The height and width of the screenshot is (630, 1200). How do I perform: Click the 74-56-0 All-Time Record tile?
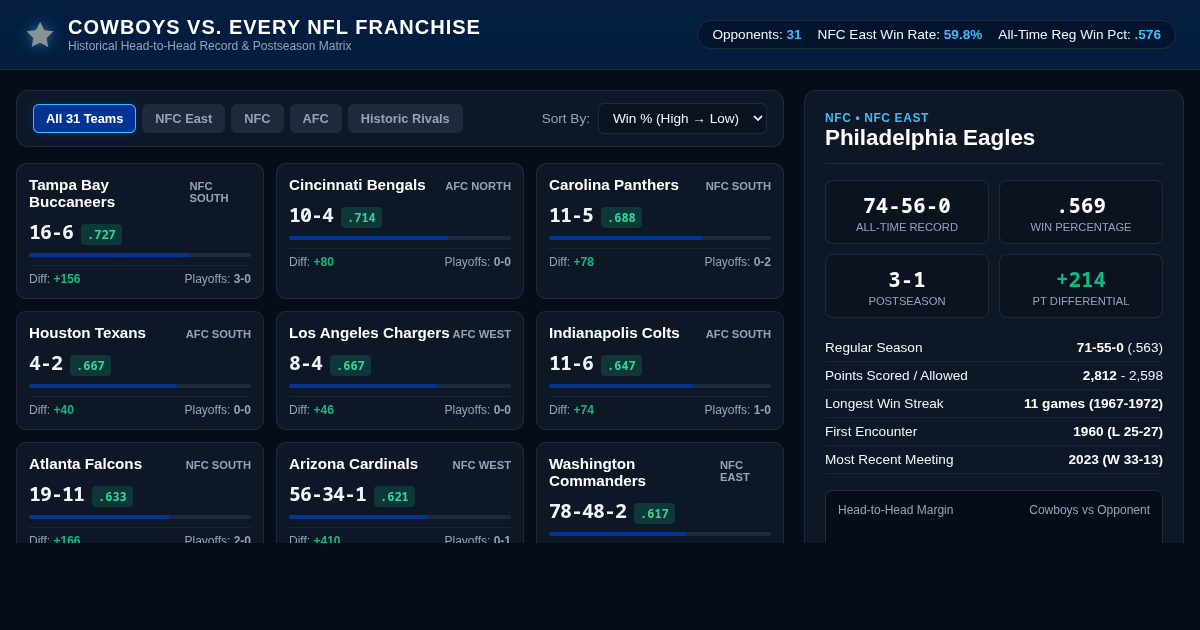(x=907, y=212)
